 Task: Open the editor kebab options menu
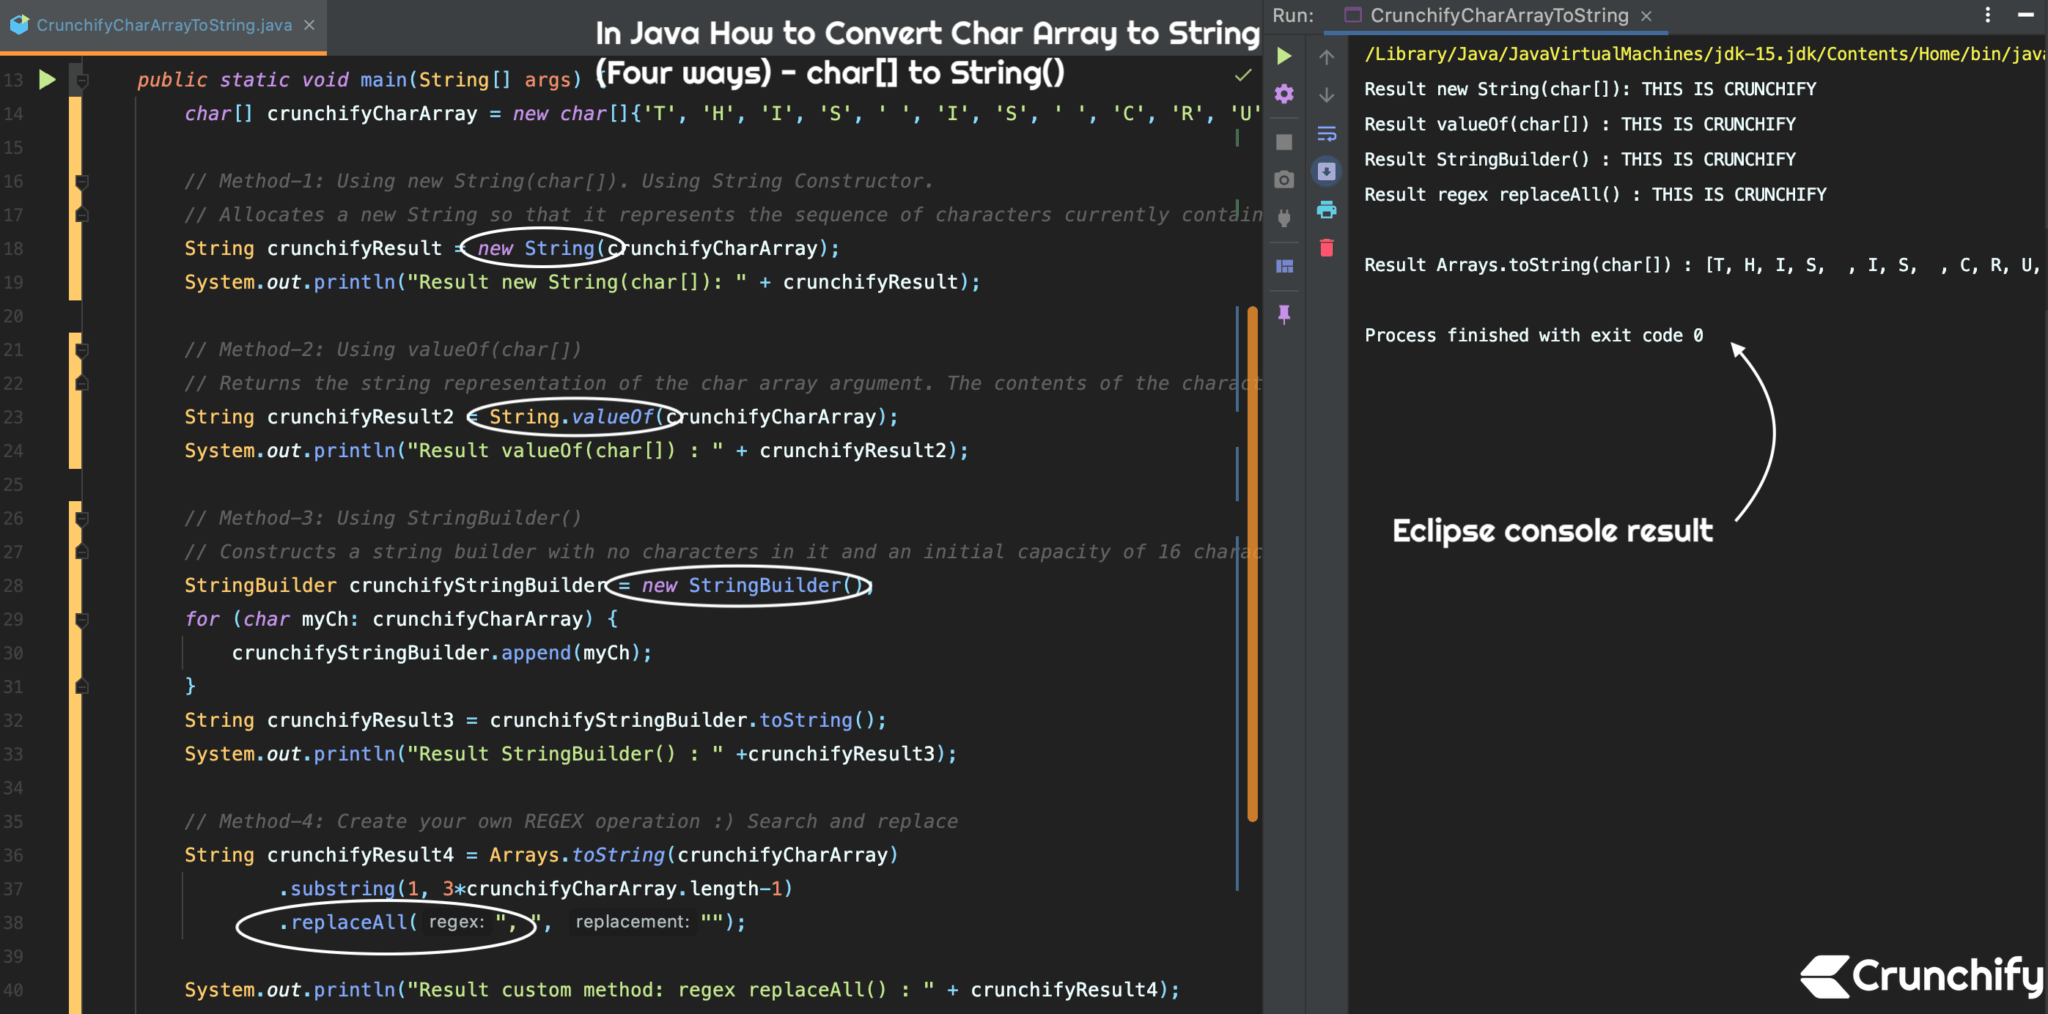(x=1987, y=14)
